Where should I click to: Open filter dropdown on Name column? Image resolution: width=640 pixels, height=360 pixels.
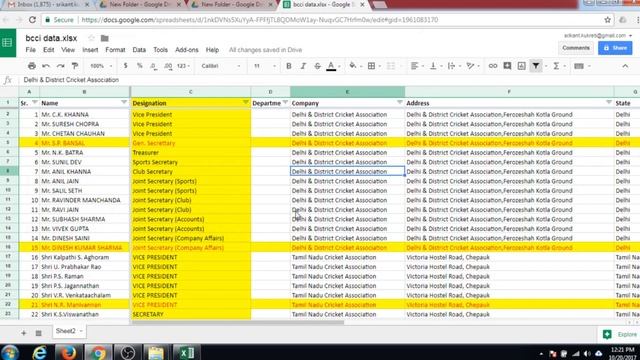coord(124,103)
